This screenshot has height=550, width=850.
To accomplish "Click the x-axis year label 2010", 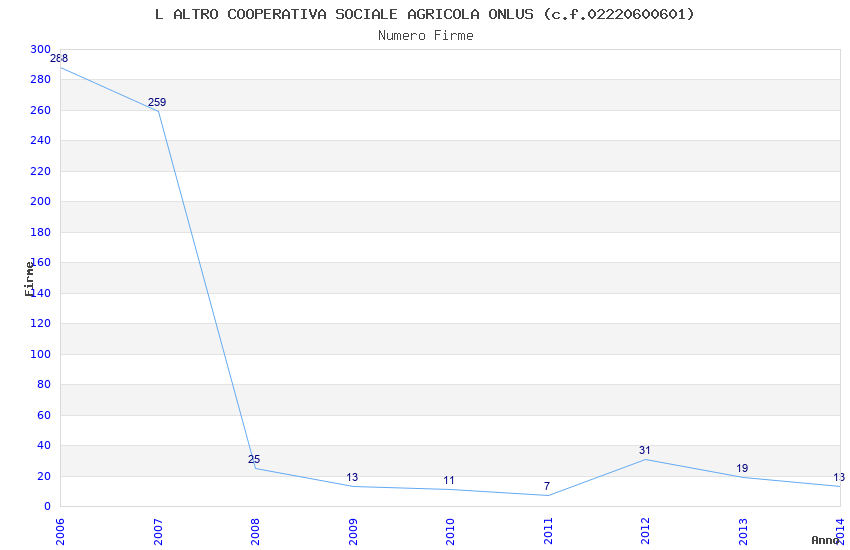I will [x=450, y=532].
